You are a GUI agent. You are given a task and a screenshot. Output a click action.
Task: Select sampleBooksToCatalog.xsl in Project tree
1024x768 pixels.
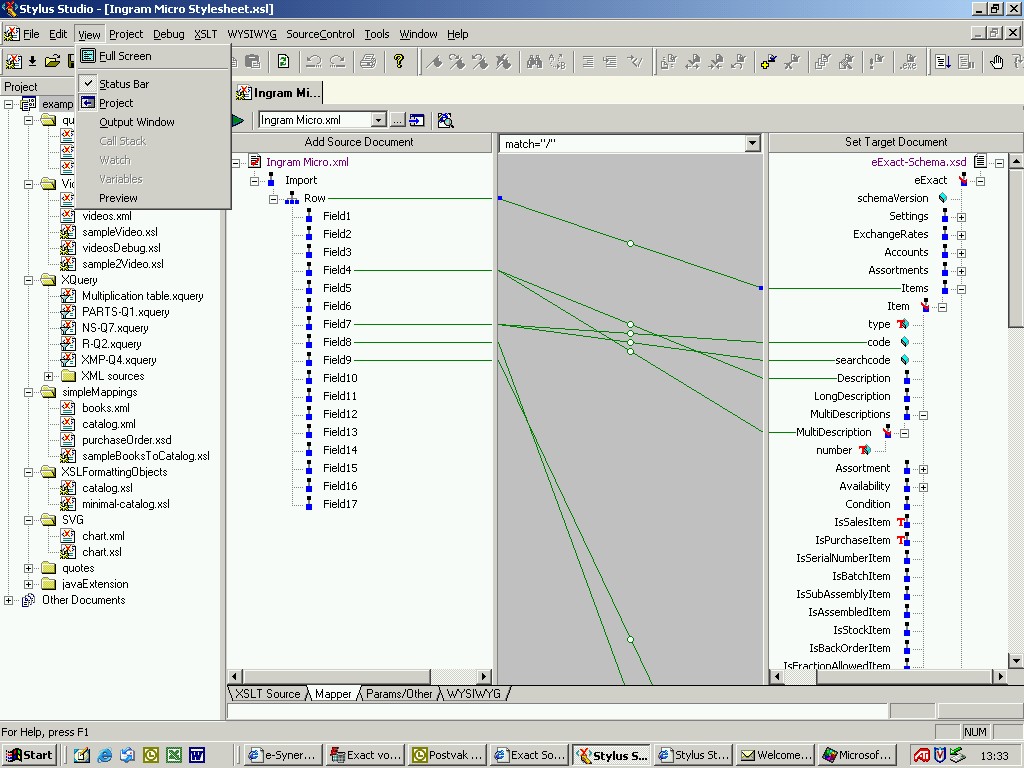click(x=146, y=456)
